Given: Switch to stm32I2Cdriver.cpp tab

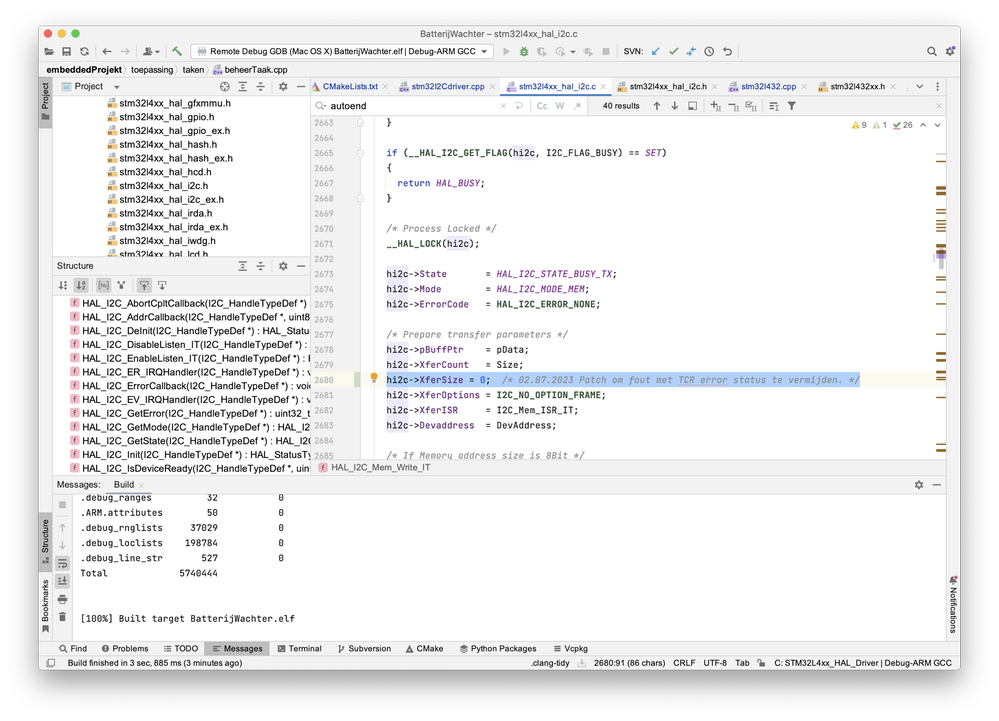Looking at the screenshot, I should pos(448,87).
